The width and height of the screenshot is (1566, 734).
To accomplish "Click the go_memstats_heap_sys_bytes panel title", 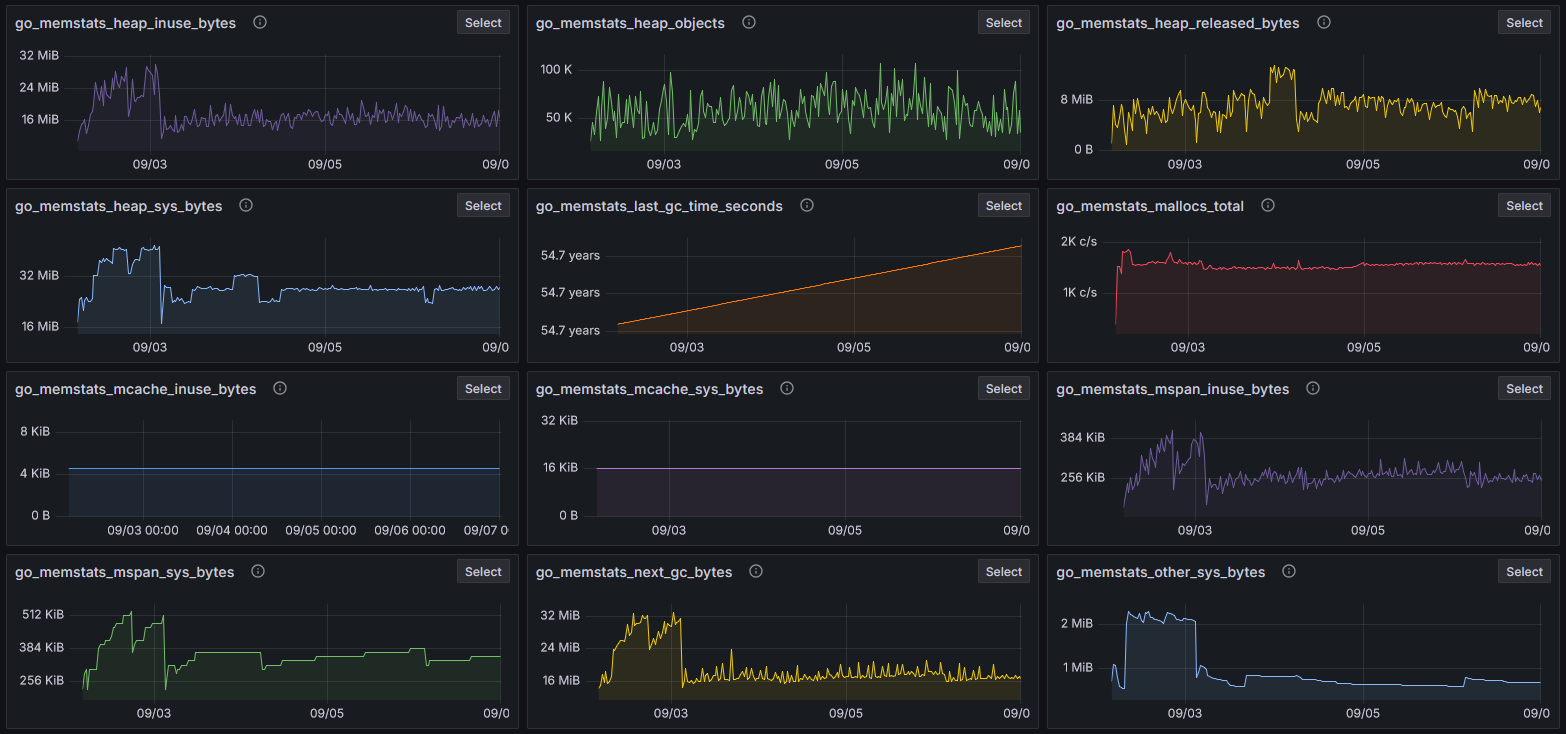I will [x=118, y=206].
